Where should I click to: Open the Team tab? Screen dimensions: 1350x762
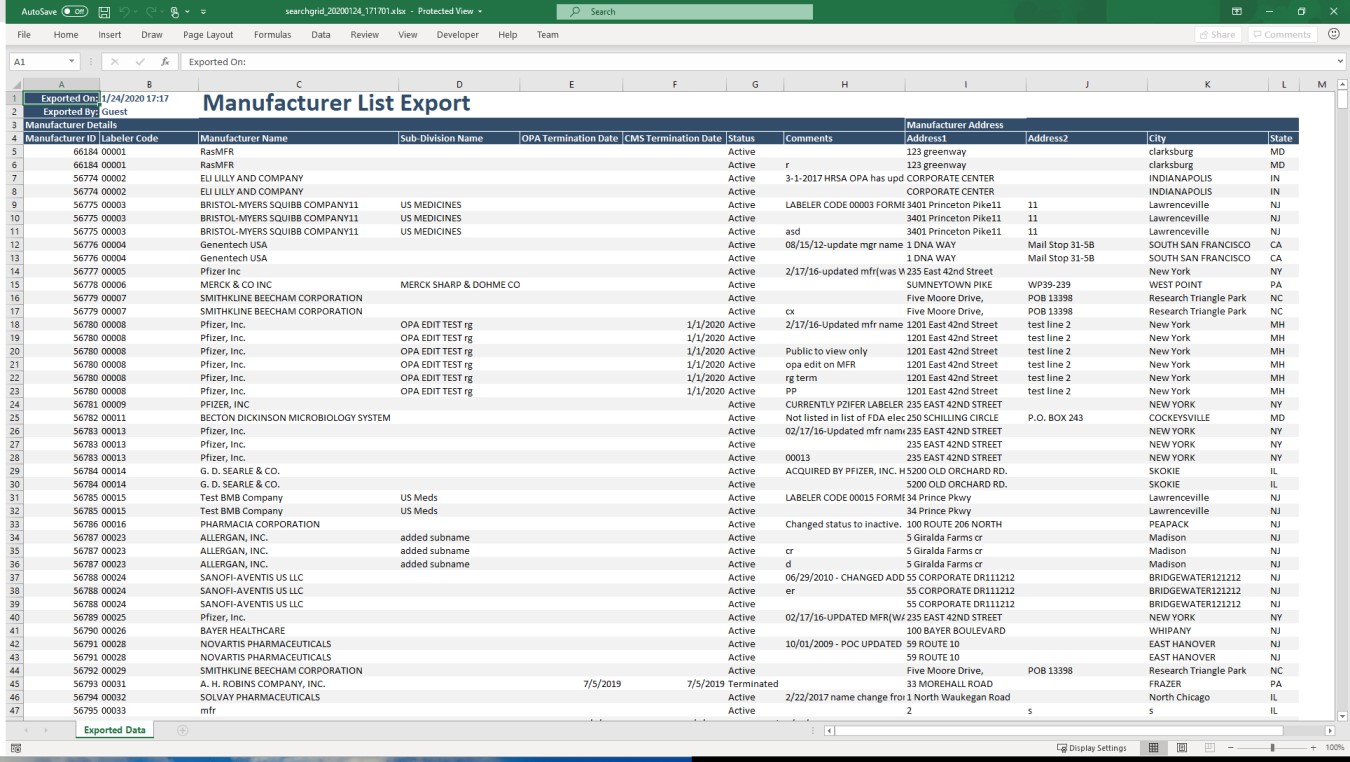(x=548, y=34)
